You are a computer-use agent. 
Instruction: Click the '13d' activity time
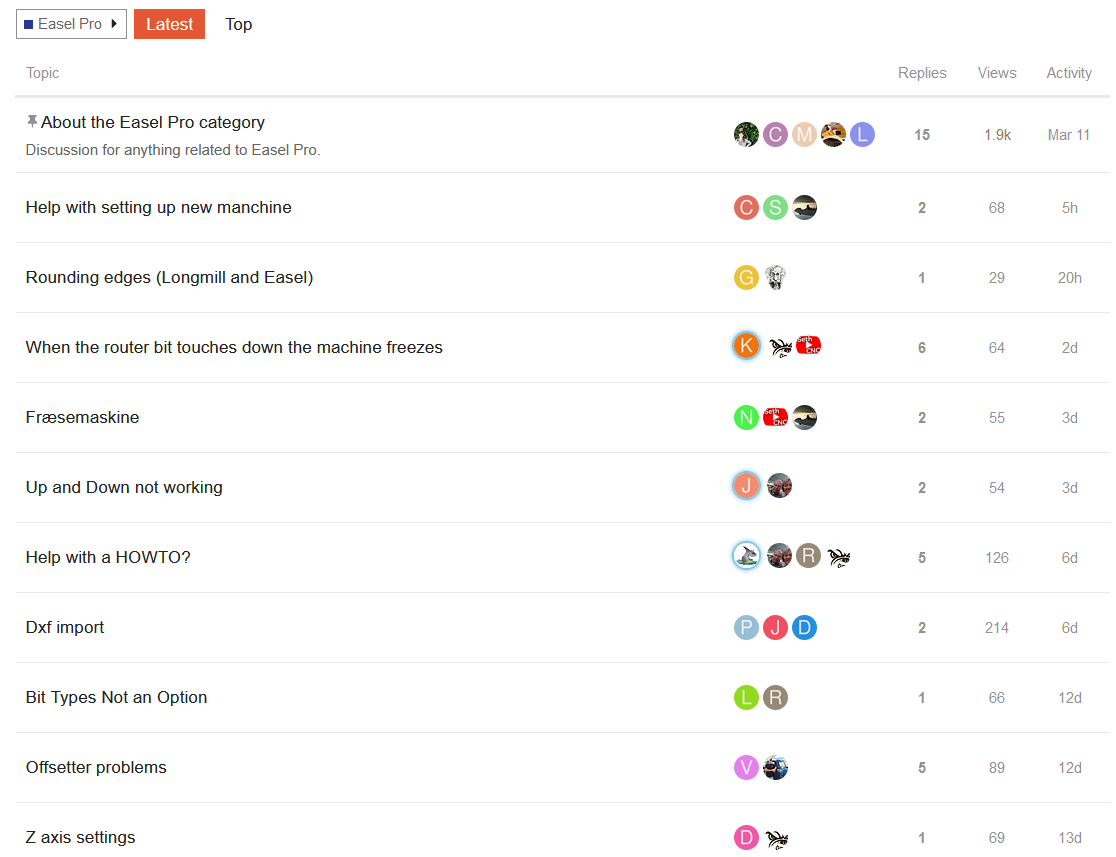pos(1069,838)
